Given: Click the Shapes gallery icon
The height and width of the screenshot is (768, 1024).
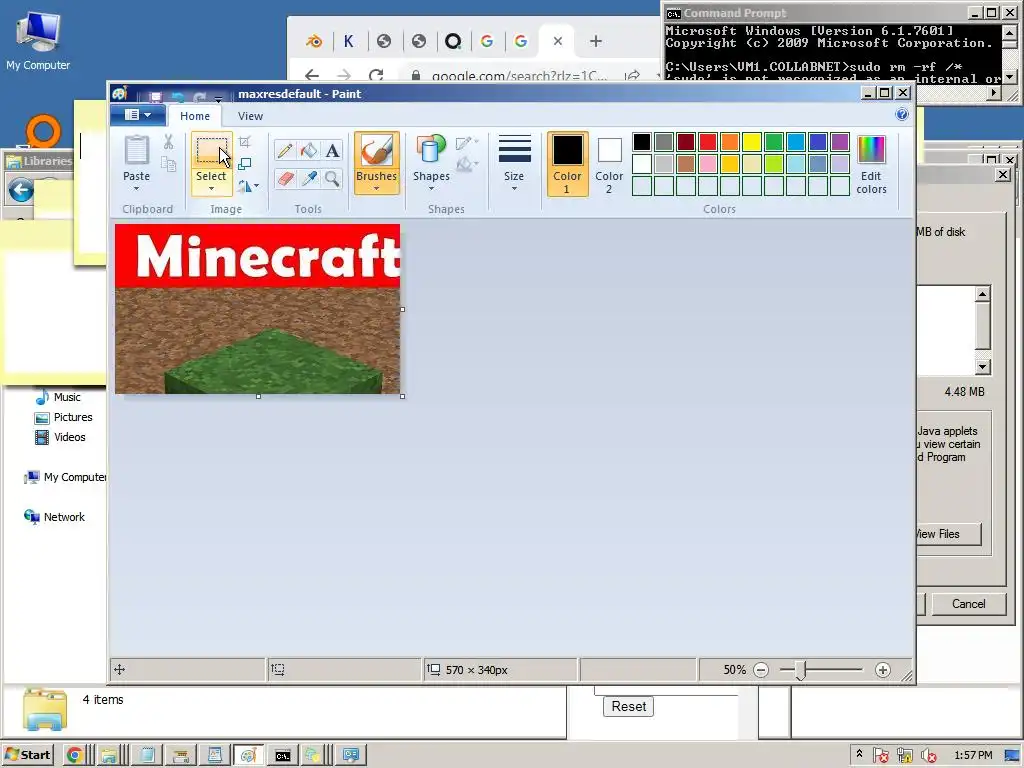Looking at the screenshot, I should tap(431, 150).
